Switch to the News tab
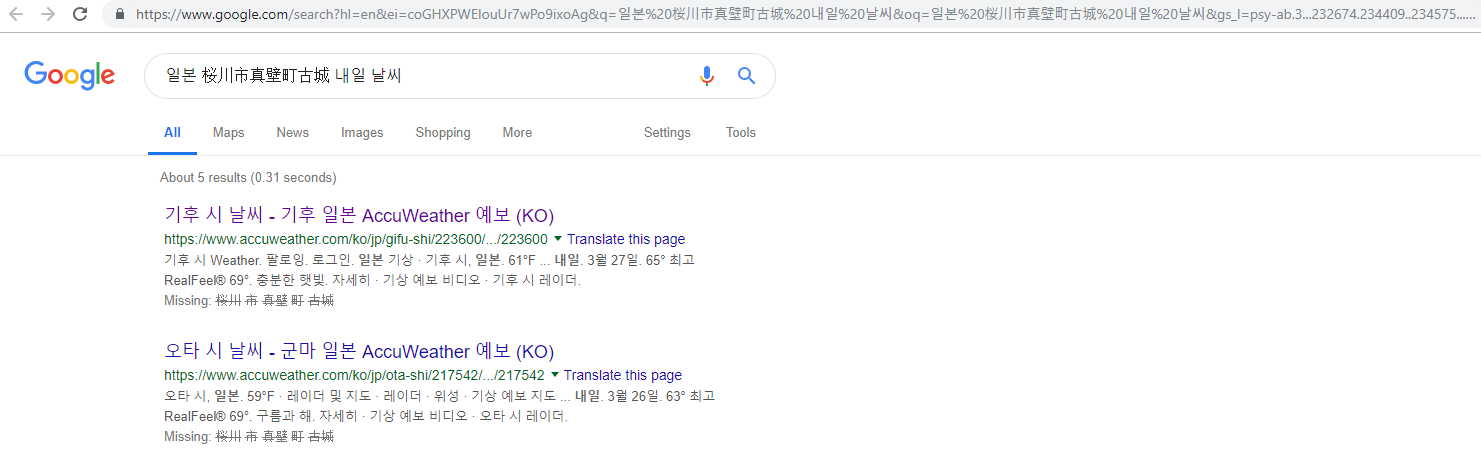Viewport: 1481px width, 469px height. pos(293,133)
